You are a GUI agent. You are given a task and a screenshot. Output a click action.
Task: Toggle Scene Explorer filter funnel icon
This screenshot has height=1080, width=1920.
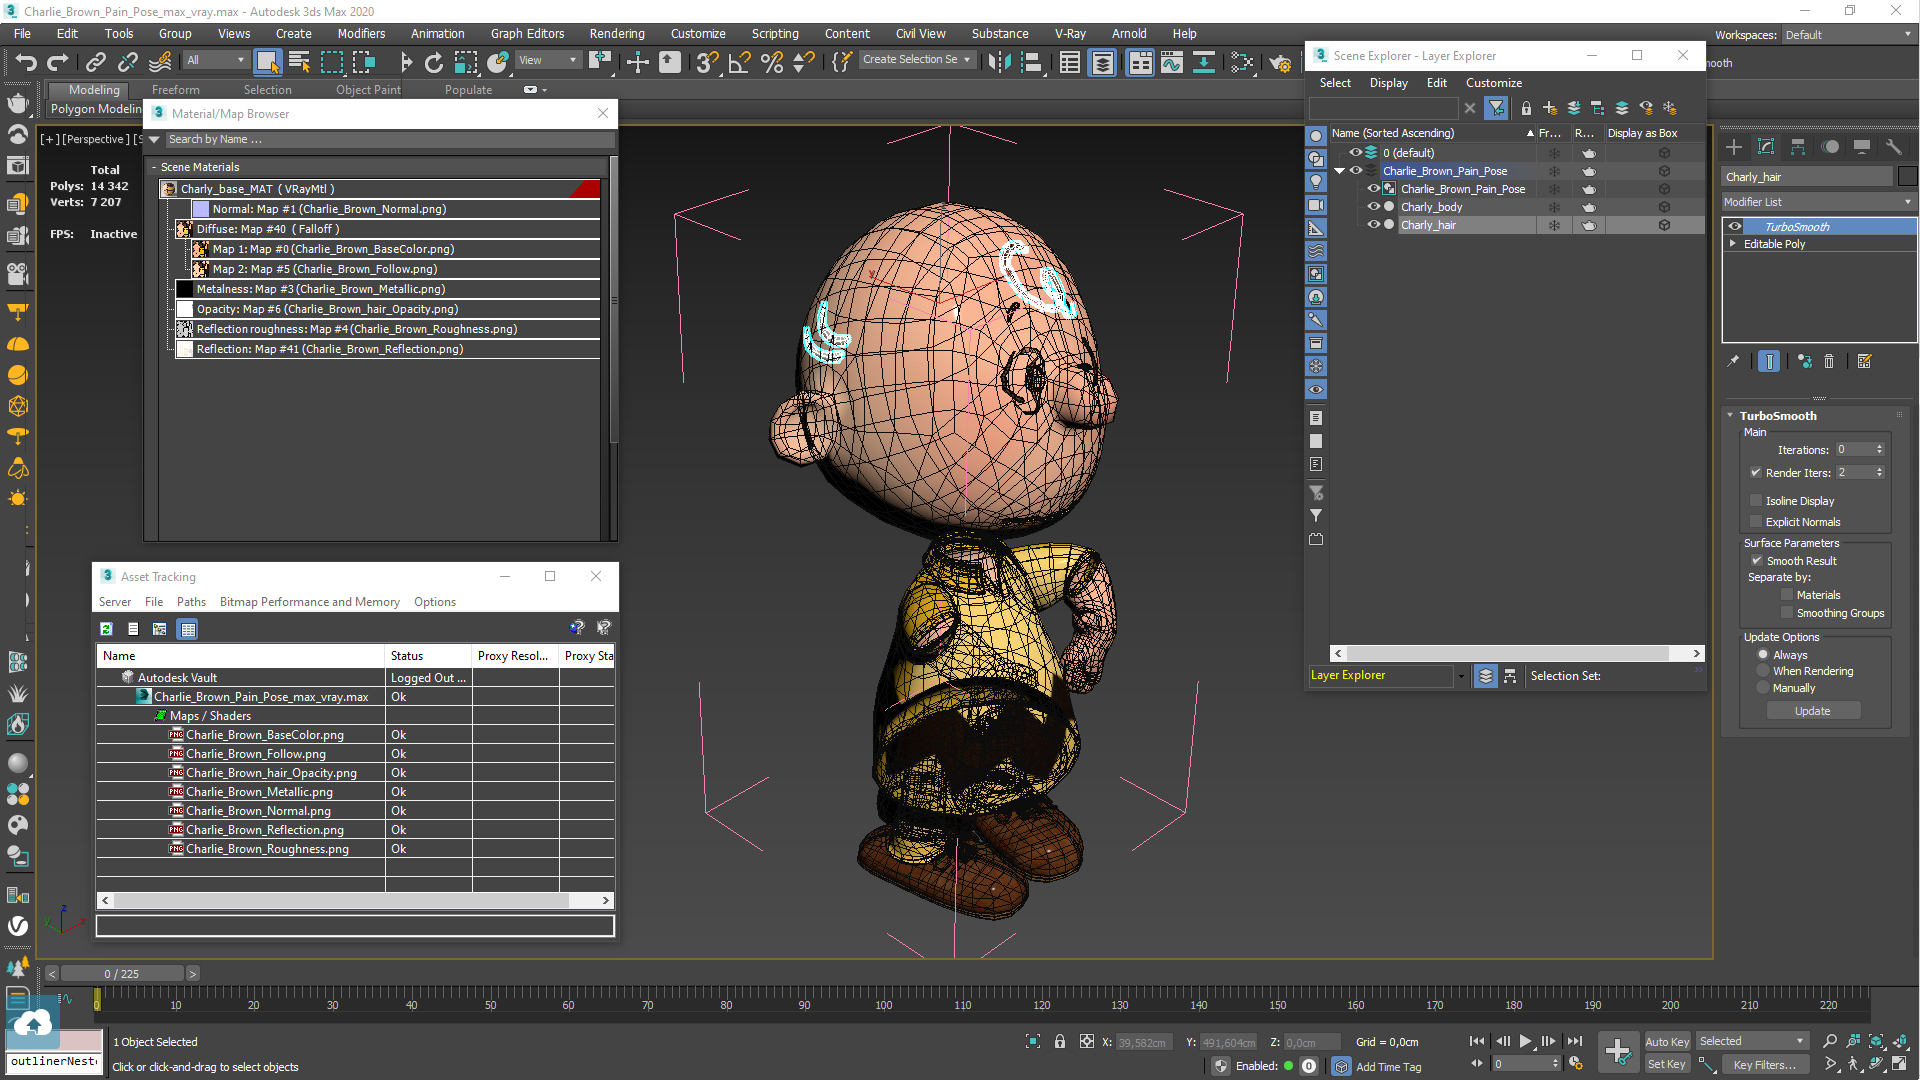[1496, 108]
